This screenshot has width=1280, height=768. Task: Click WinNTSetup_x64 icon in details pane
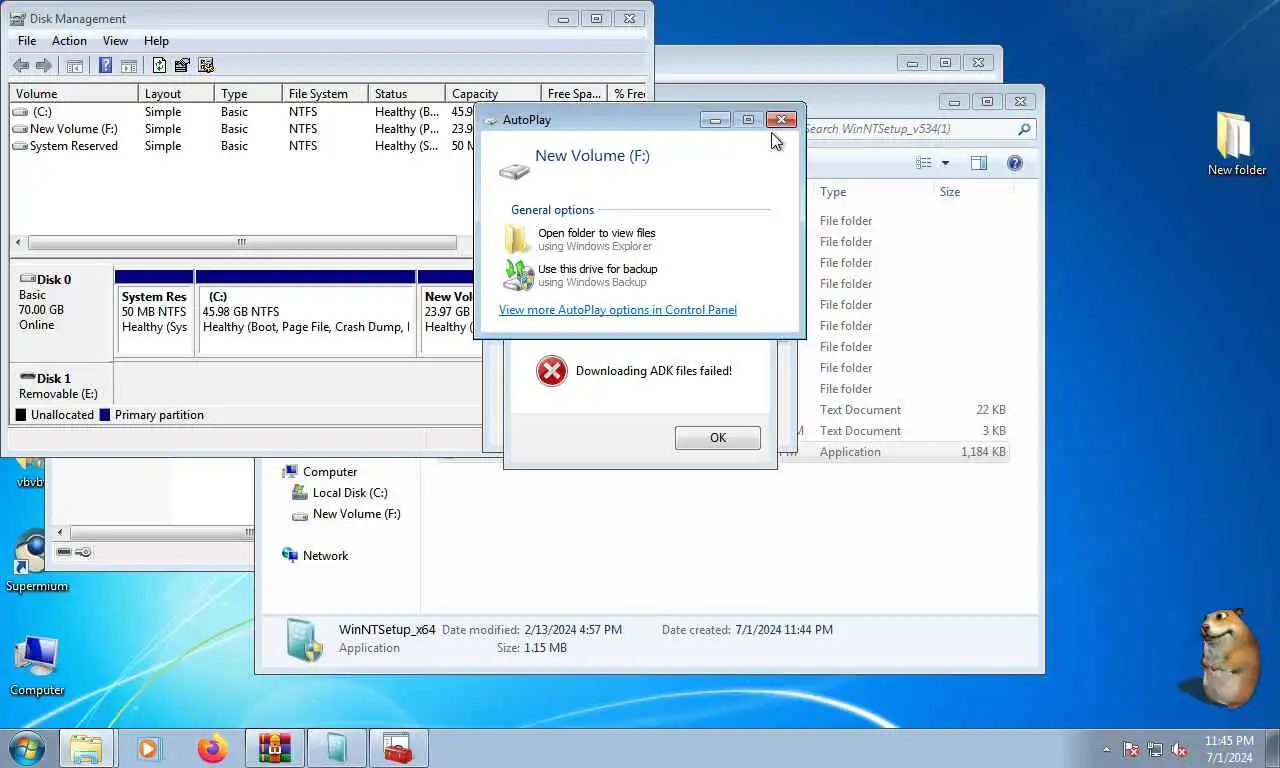[304, 640]
